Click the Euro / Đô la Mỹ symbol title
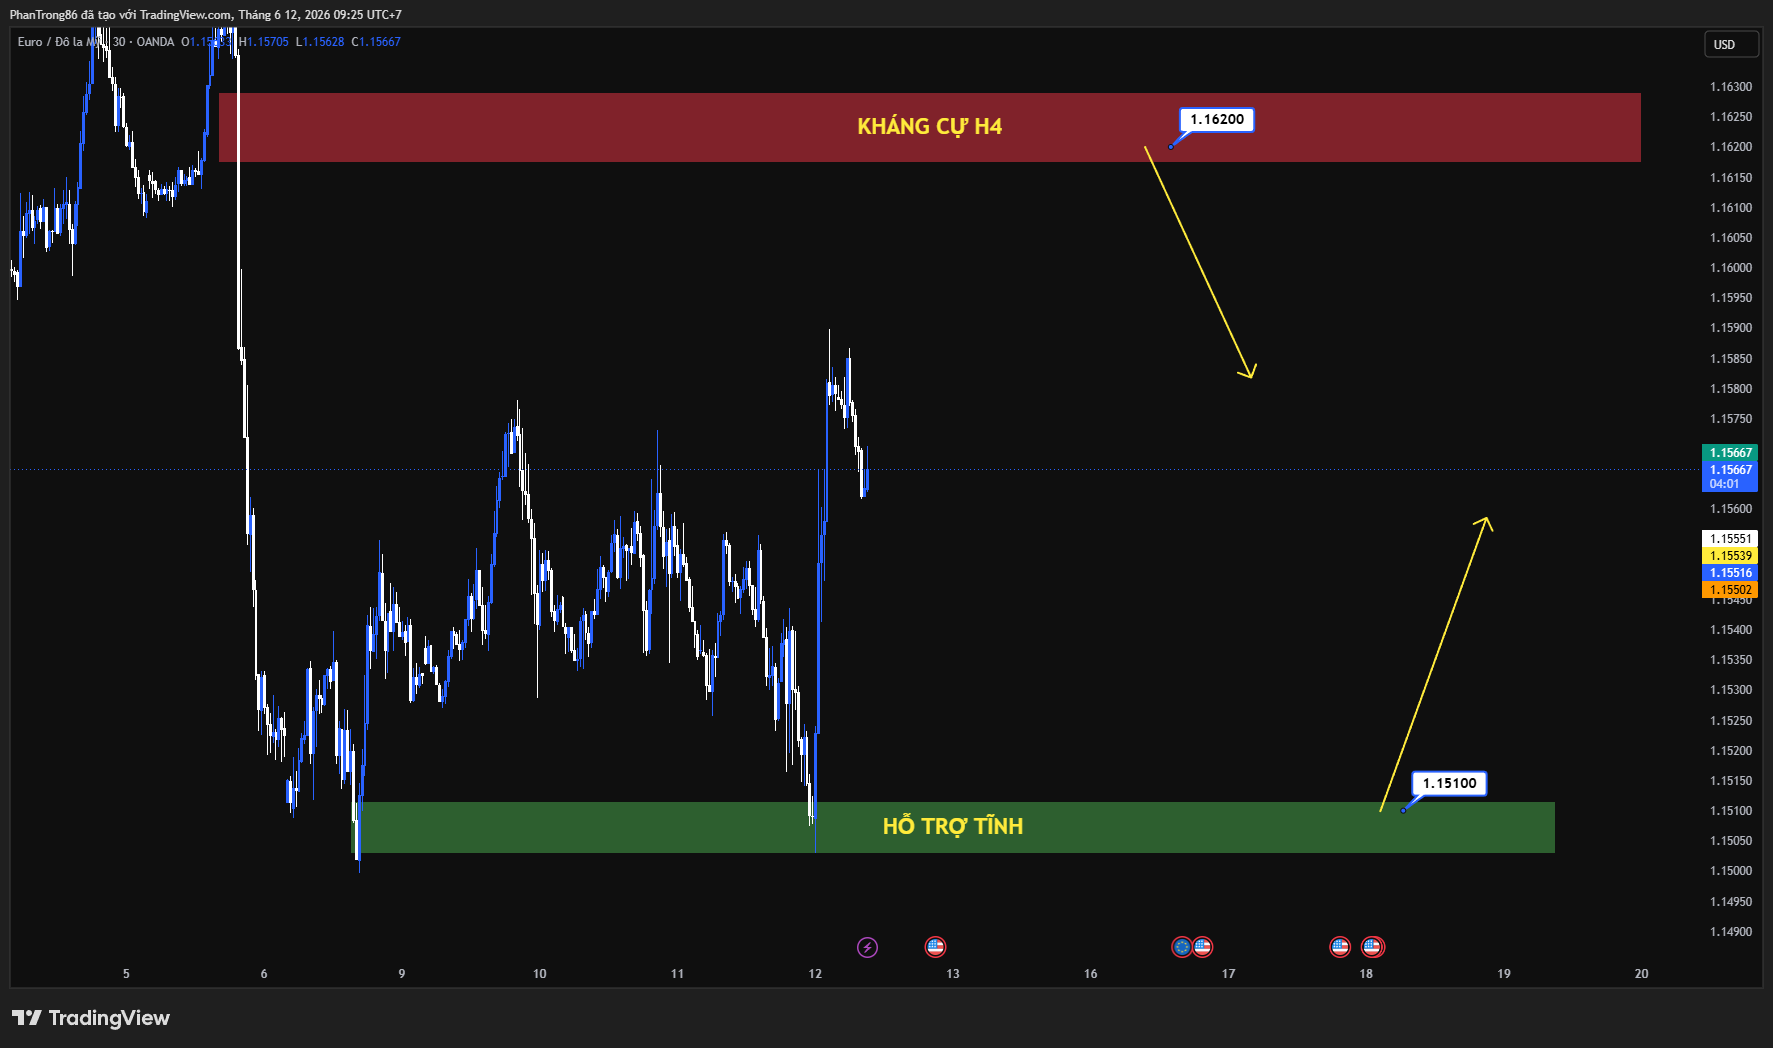Screen dimensions: 1773x1048 pos(60,42)
